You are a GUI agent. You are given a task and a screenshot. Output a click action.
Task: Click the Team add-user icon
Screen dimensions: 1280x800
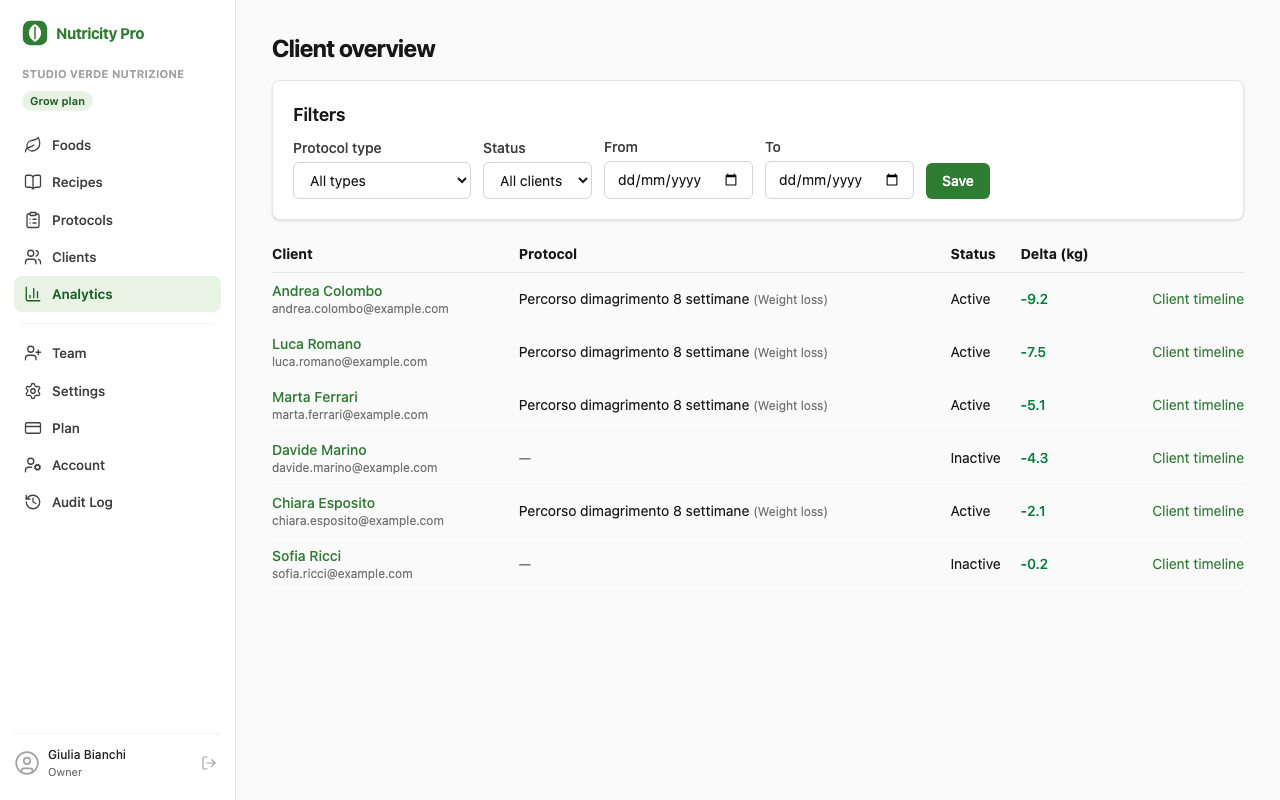pyautogui.click(x=33, y=353)
